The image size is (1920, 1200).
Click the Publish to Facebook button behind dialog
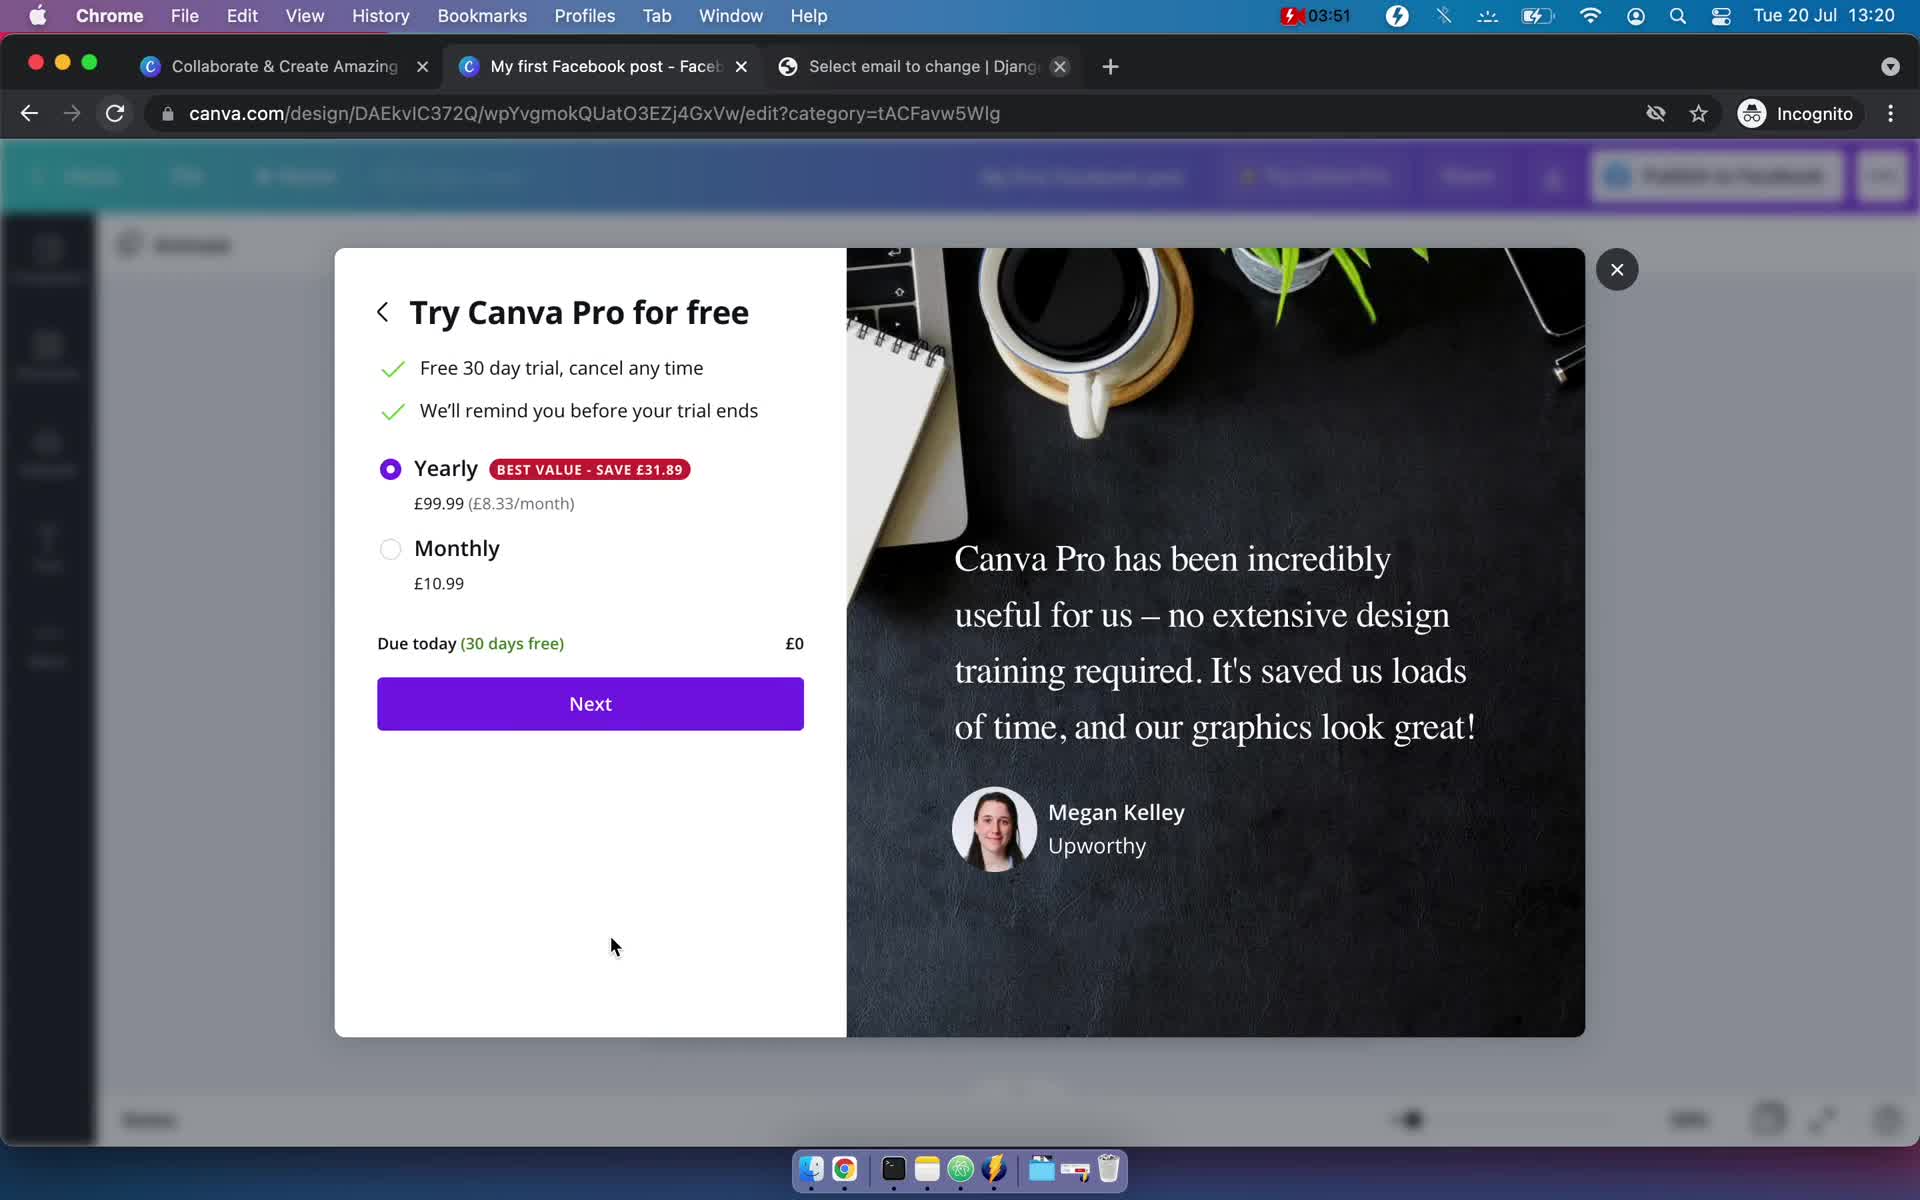pos(1717,177)
